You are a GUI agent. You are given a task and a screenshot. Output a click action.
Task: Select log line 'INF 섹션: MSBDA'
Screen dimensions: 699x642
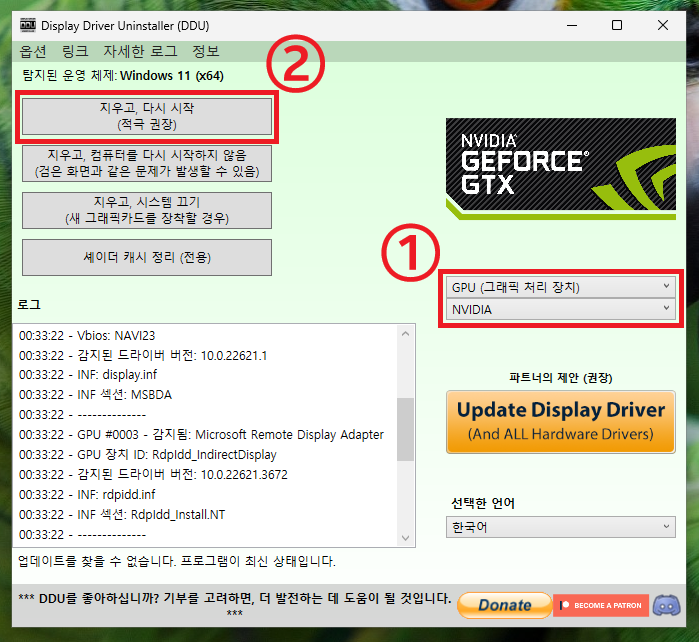(x=95, y=395)
